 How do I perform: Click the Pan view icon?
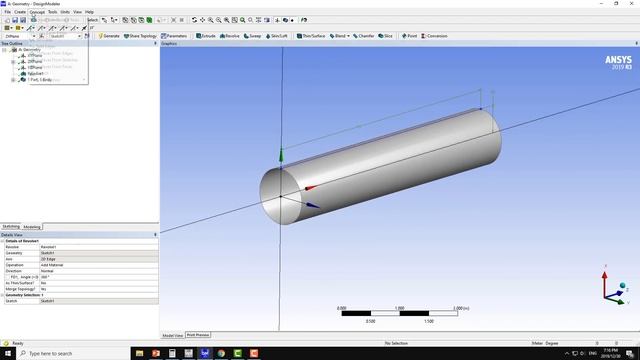pos(202,20)
